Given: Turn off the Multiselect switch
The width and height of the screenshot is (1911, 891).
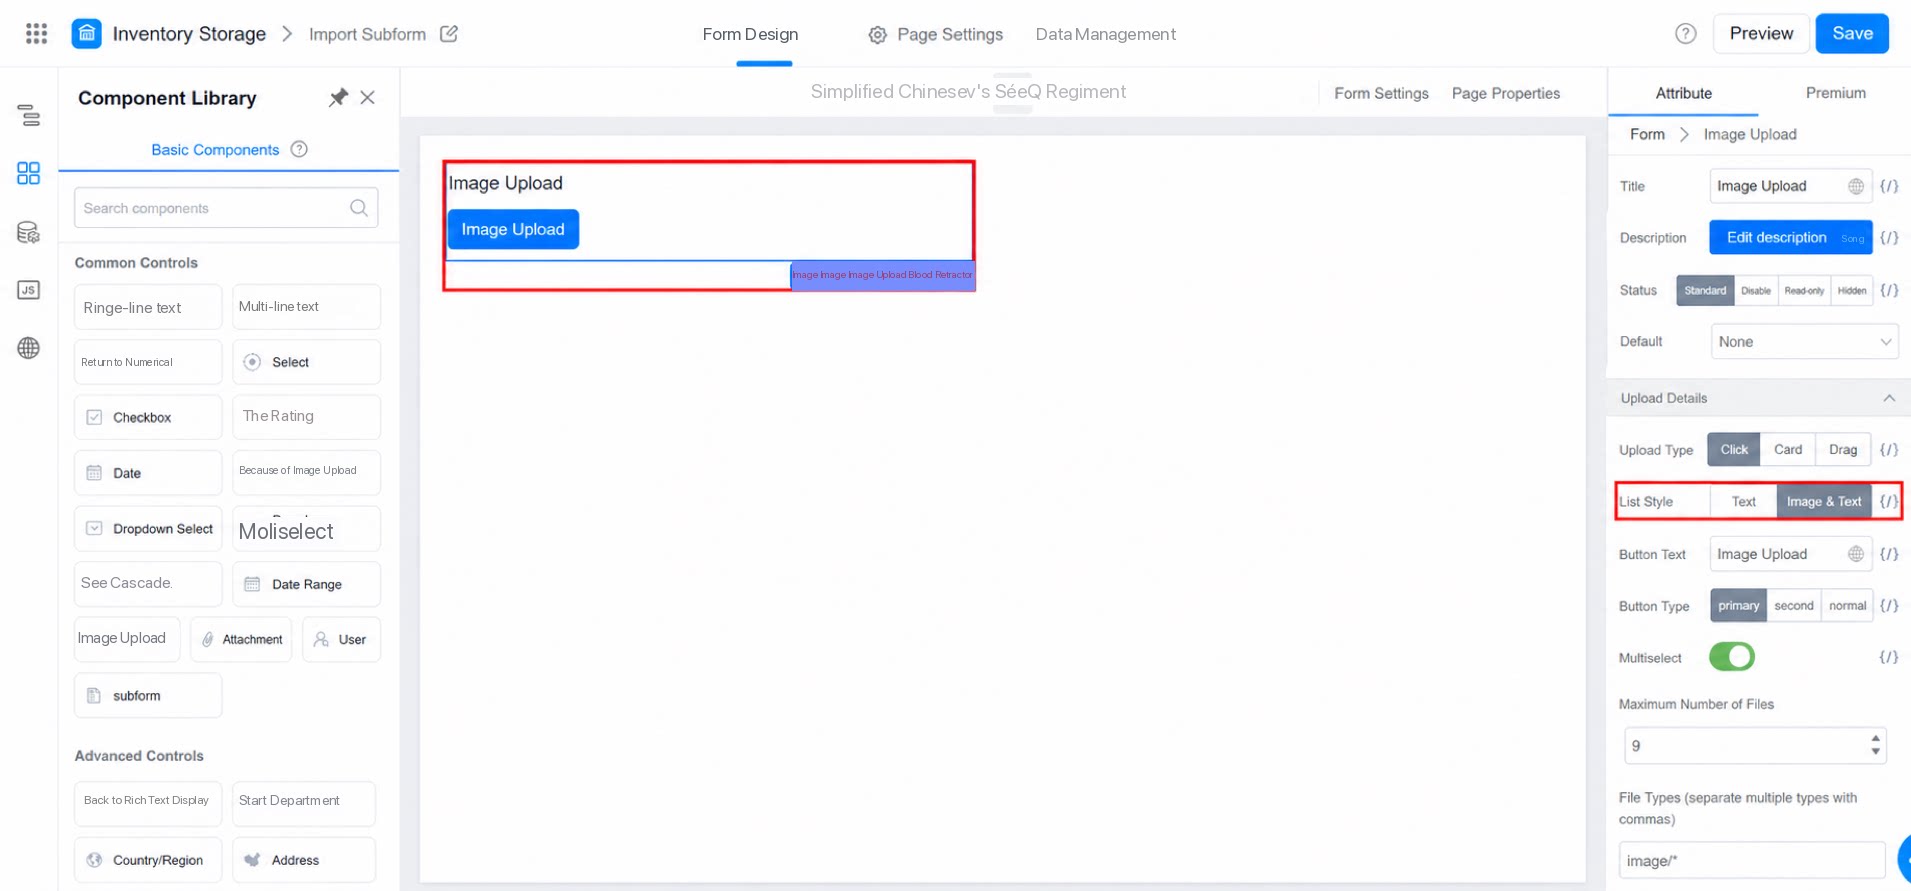Looking at the screenshot, I should (x=1732, y=657).
